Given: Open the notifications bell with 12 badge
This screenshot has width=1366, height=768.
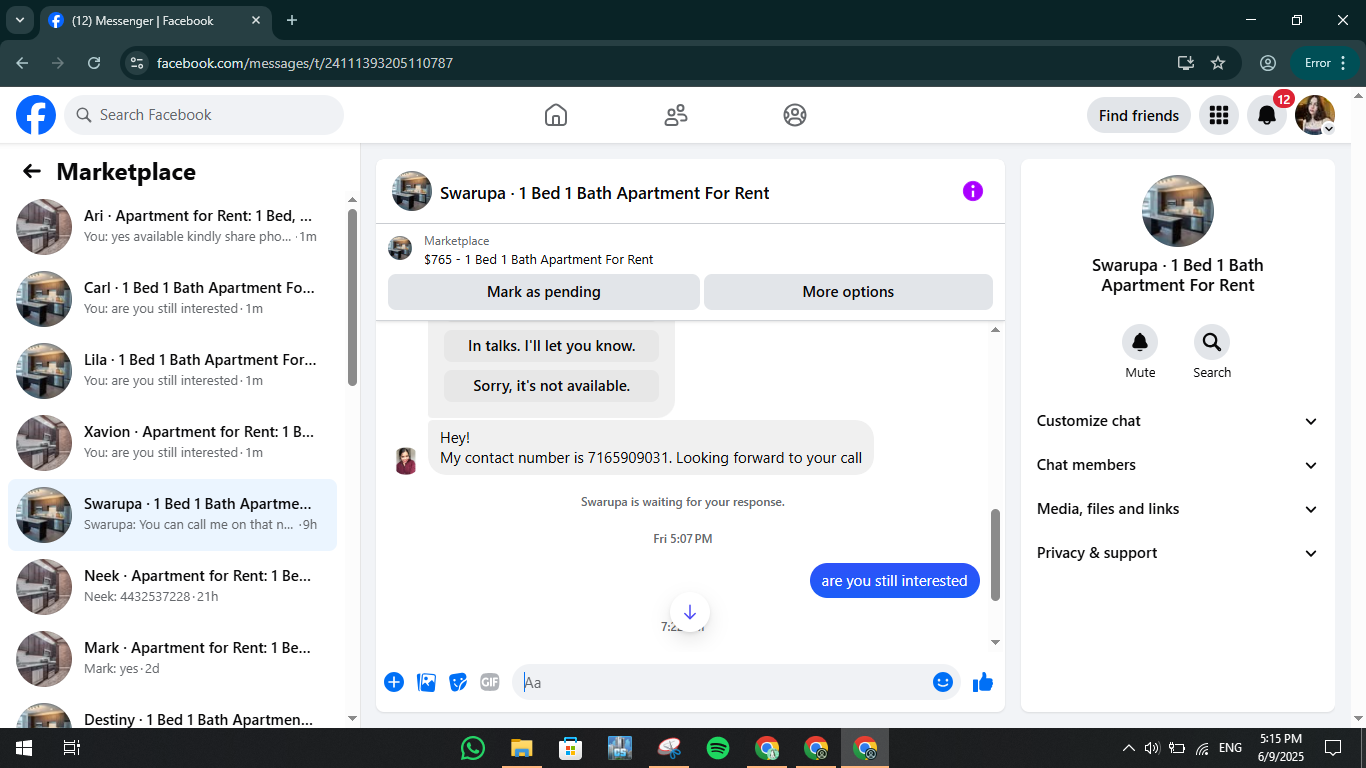Looking at the screenshot, I should point(1267,115).
